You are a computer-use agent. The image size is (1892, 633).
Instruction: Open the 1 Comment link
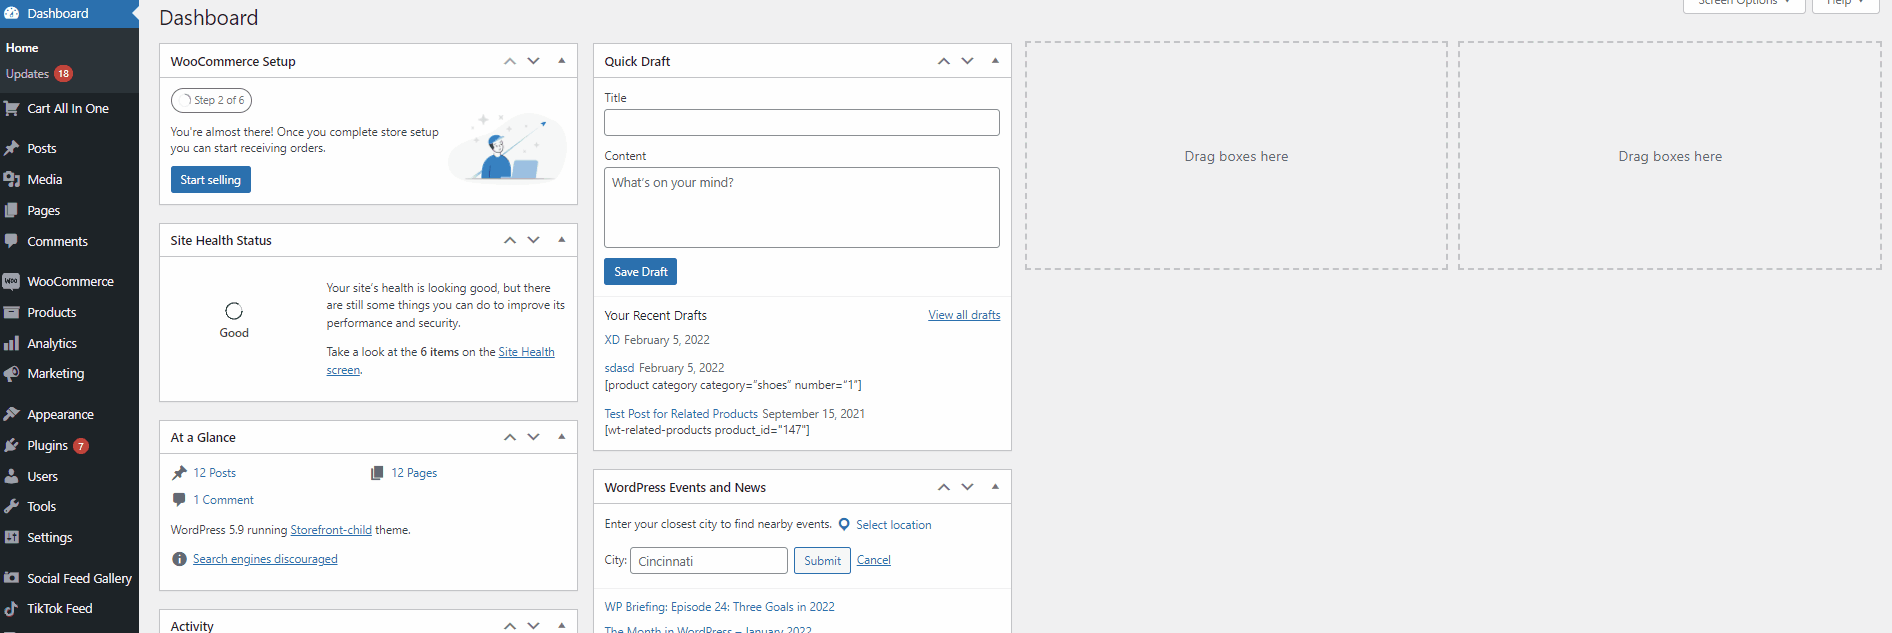[223, 500]
